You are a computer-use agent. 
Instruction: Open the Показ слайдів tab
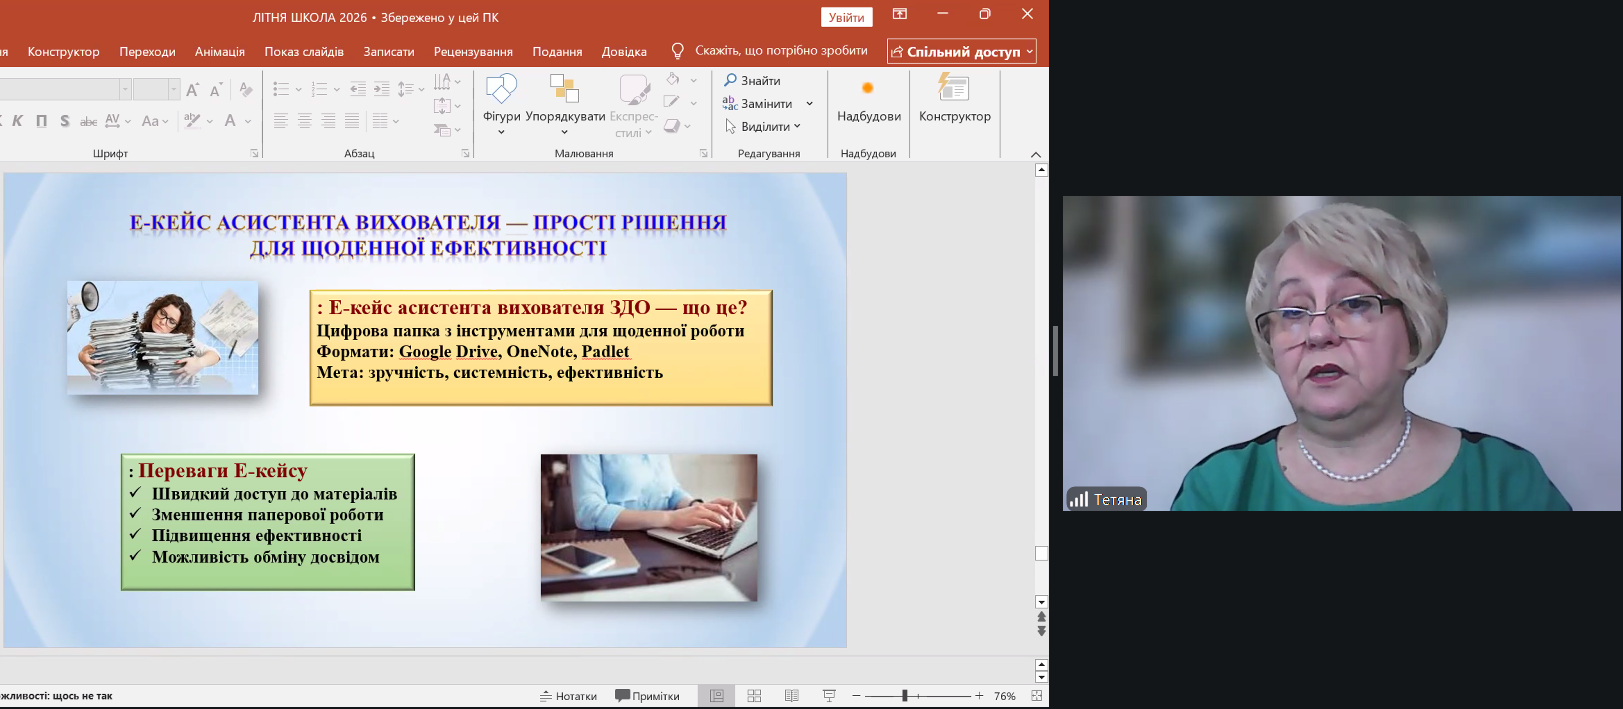tap(304, 52)
